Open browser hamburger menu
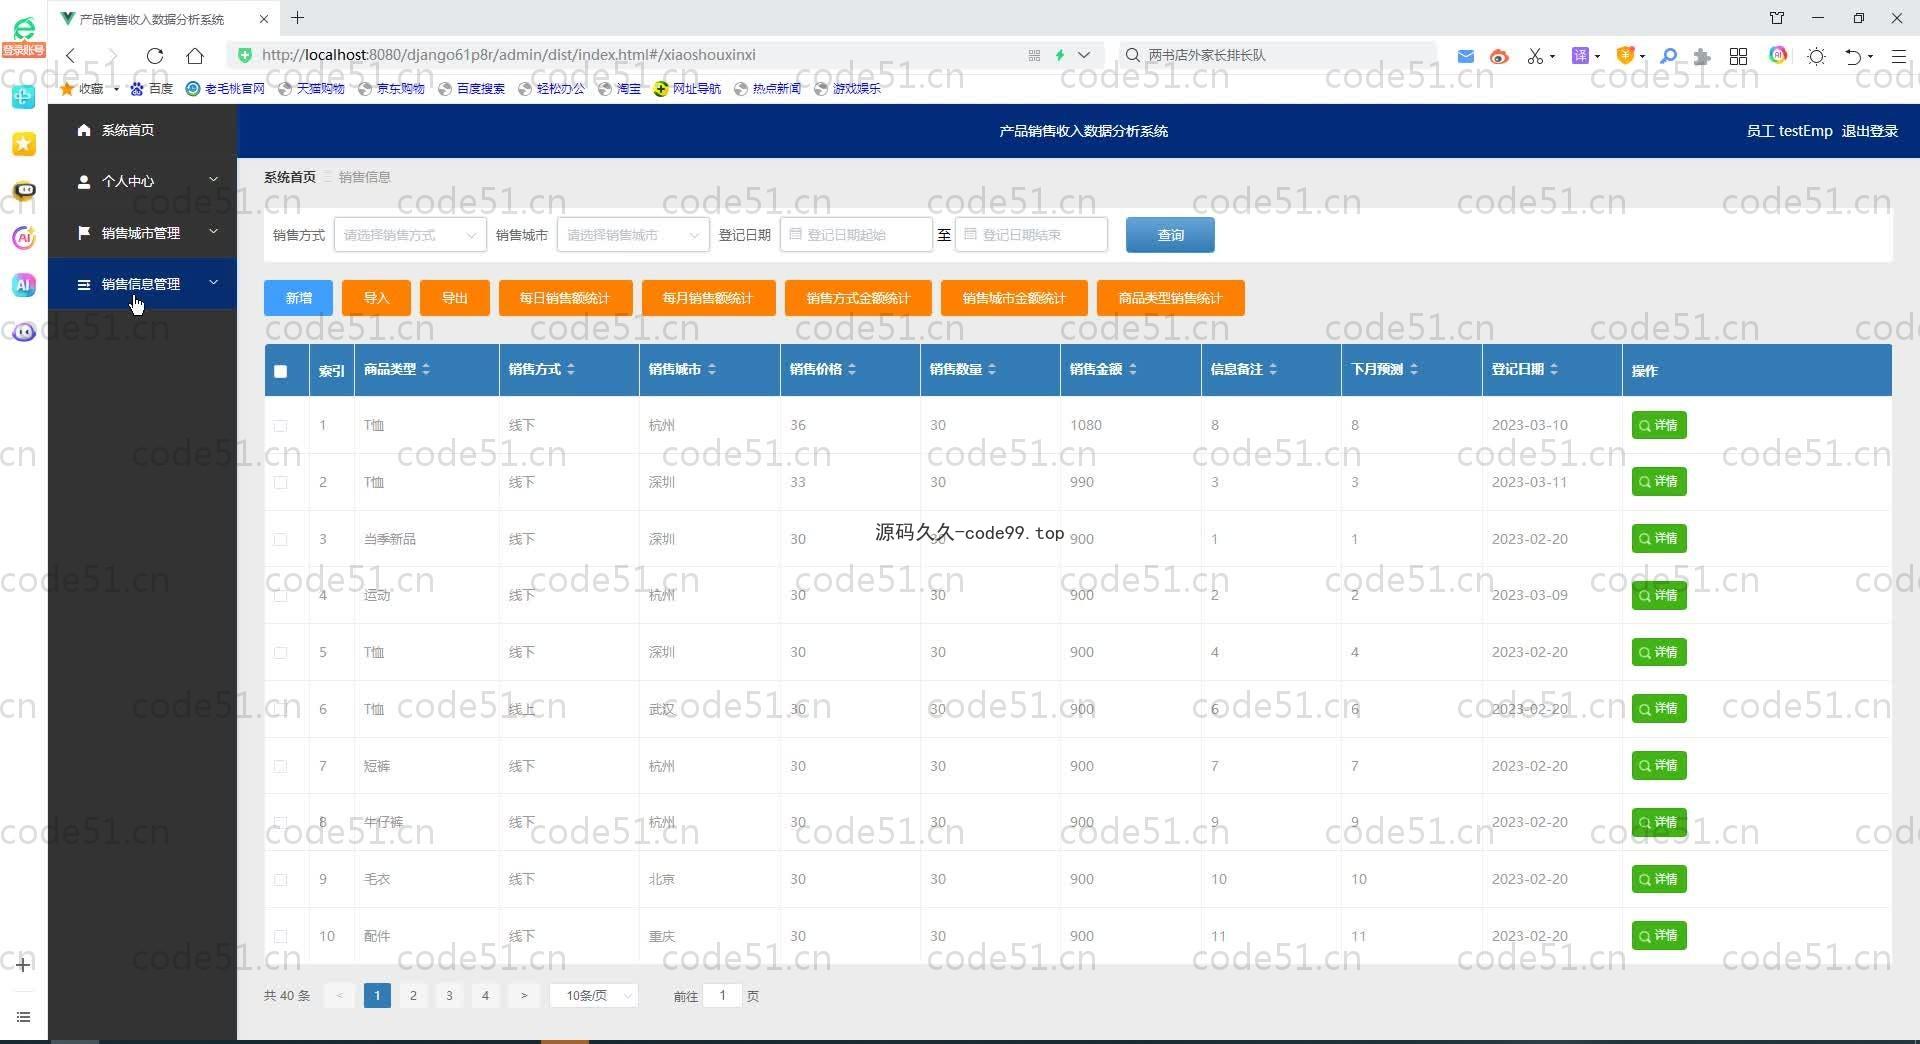 pyautogui.click(x=1898, y=56)
